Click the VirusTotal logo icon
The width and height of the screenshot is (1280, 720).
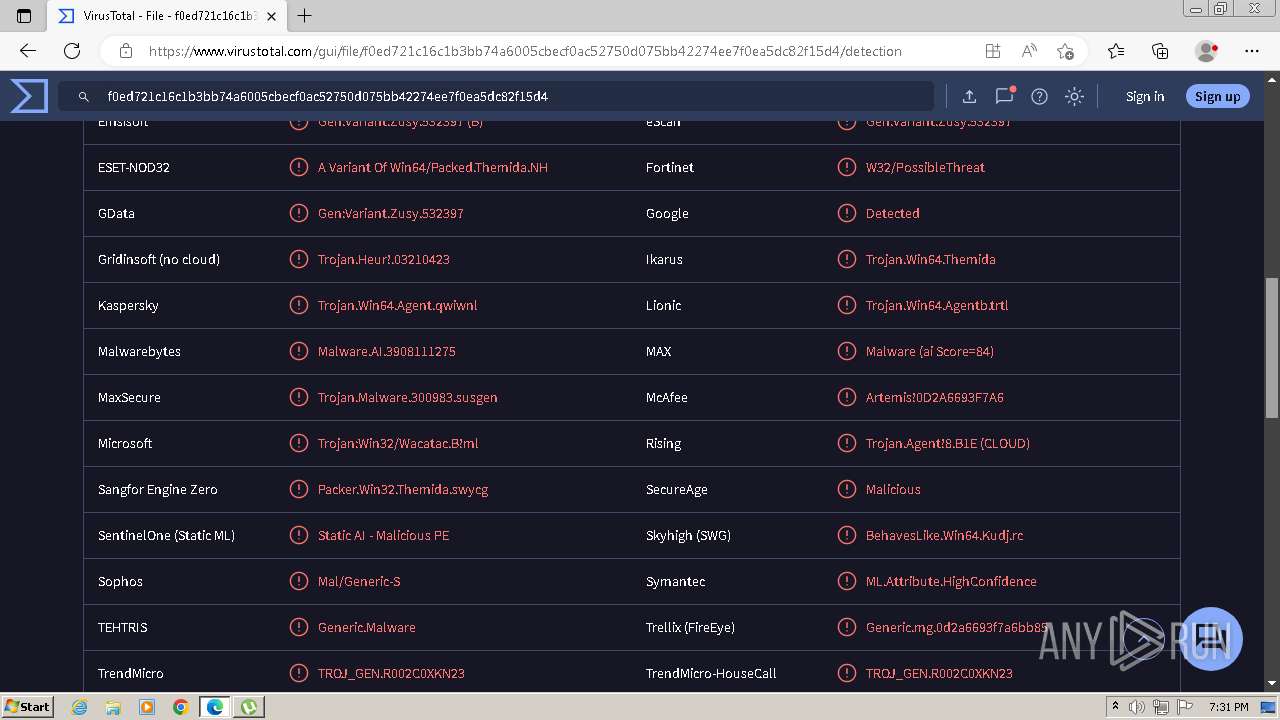[x=29, y=96]
